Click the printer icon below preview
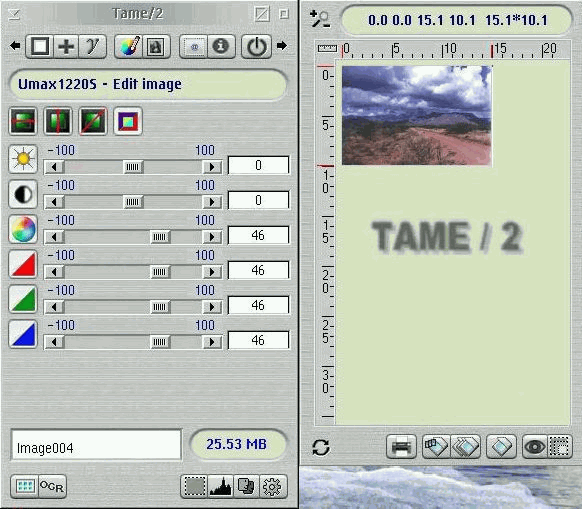 (x=401, y=446)
